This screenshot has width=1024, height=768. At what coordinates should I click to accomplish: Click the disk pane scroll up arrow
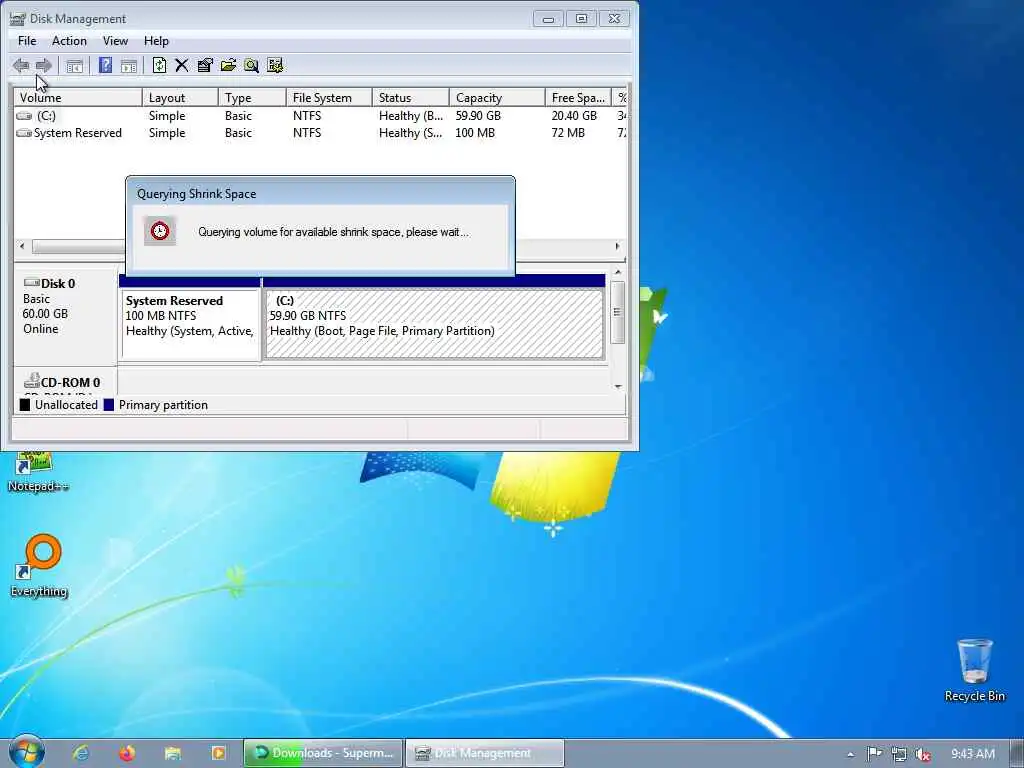pos(618,272)
